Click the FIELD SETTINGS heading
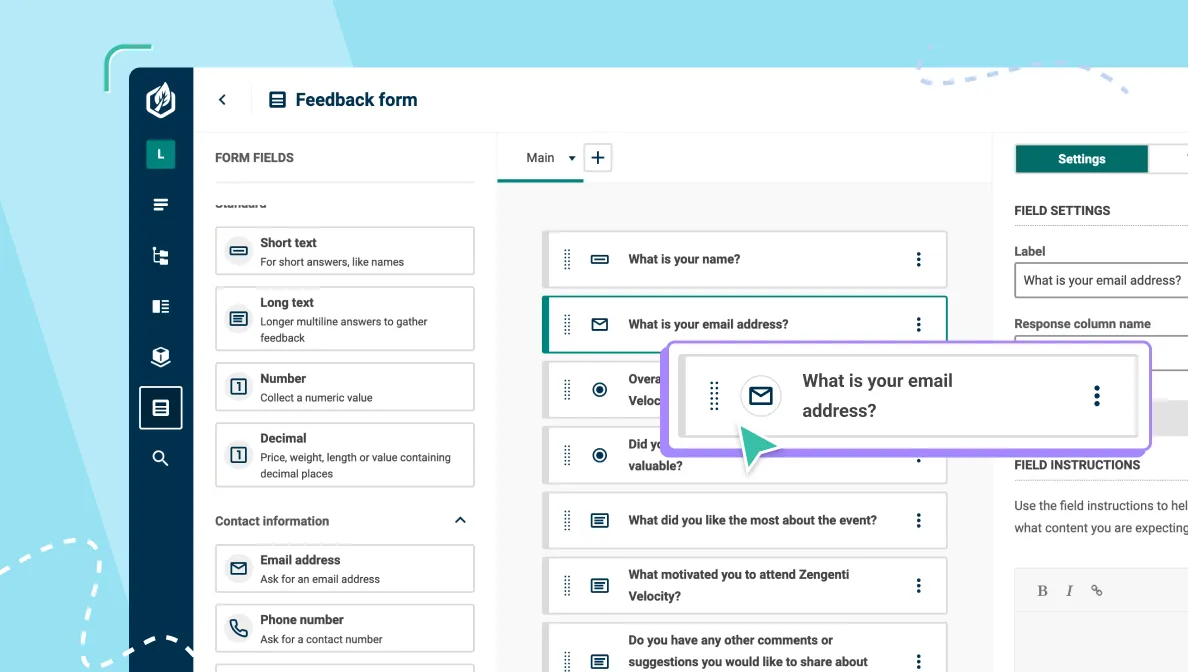Image resolution: width=1188 pixels, height=672 pixels. coord(1062,211)
